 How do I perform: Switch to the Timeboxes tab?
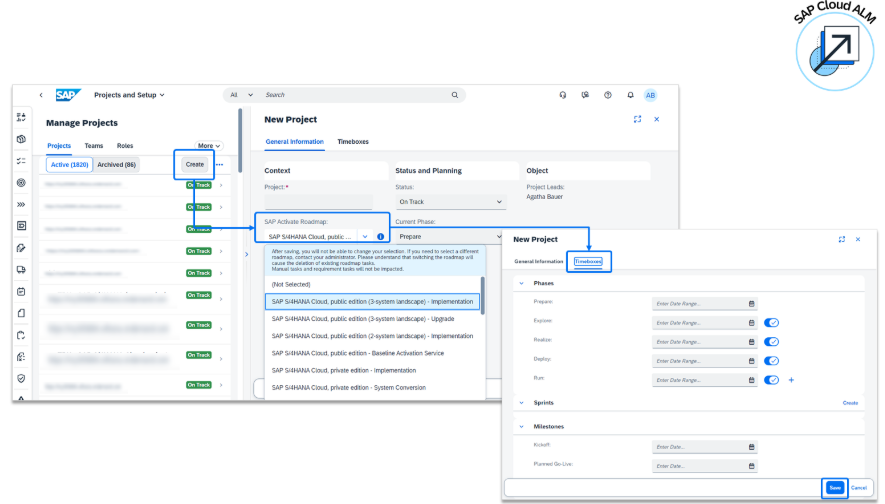(353, 142)
